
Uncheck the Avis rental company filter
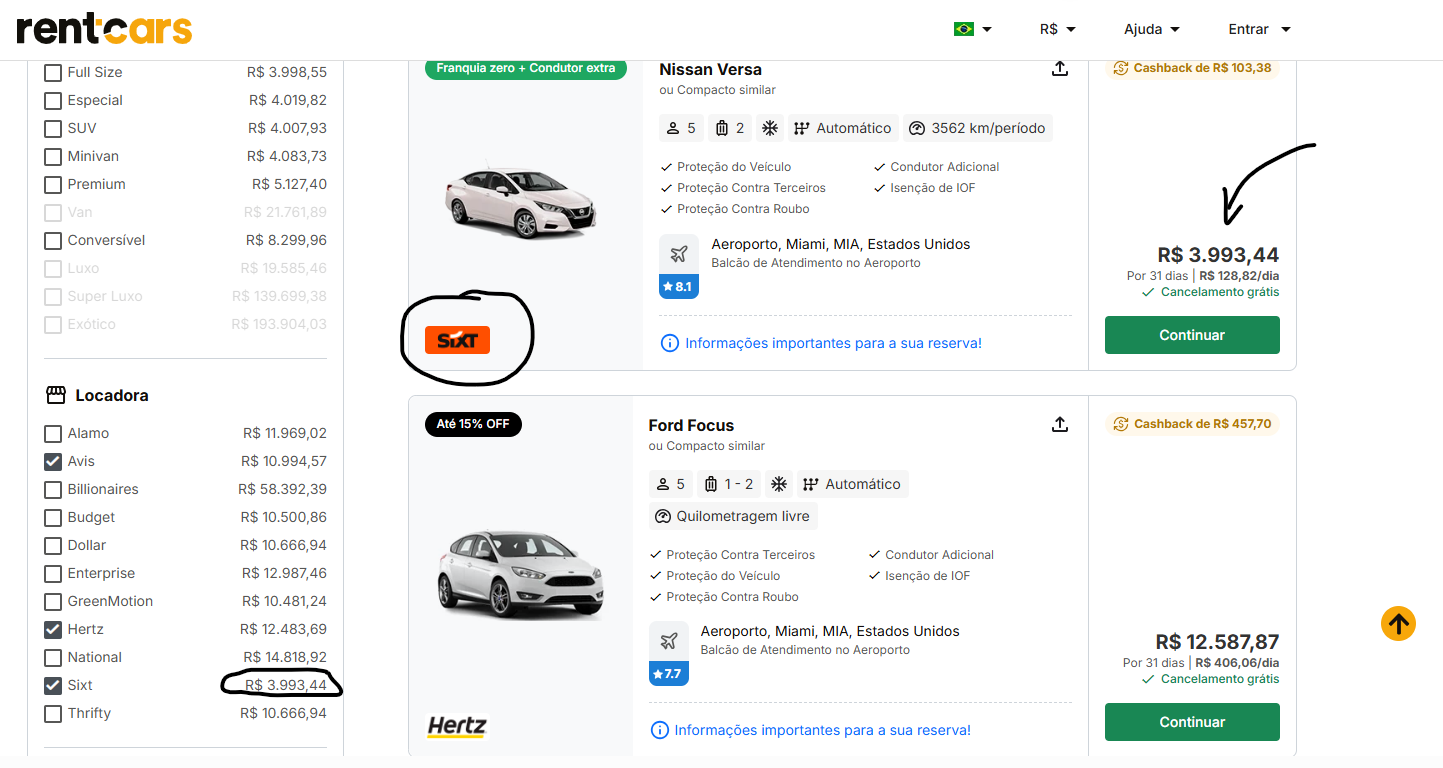(53, 462)
